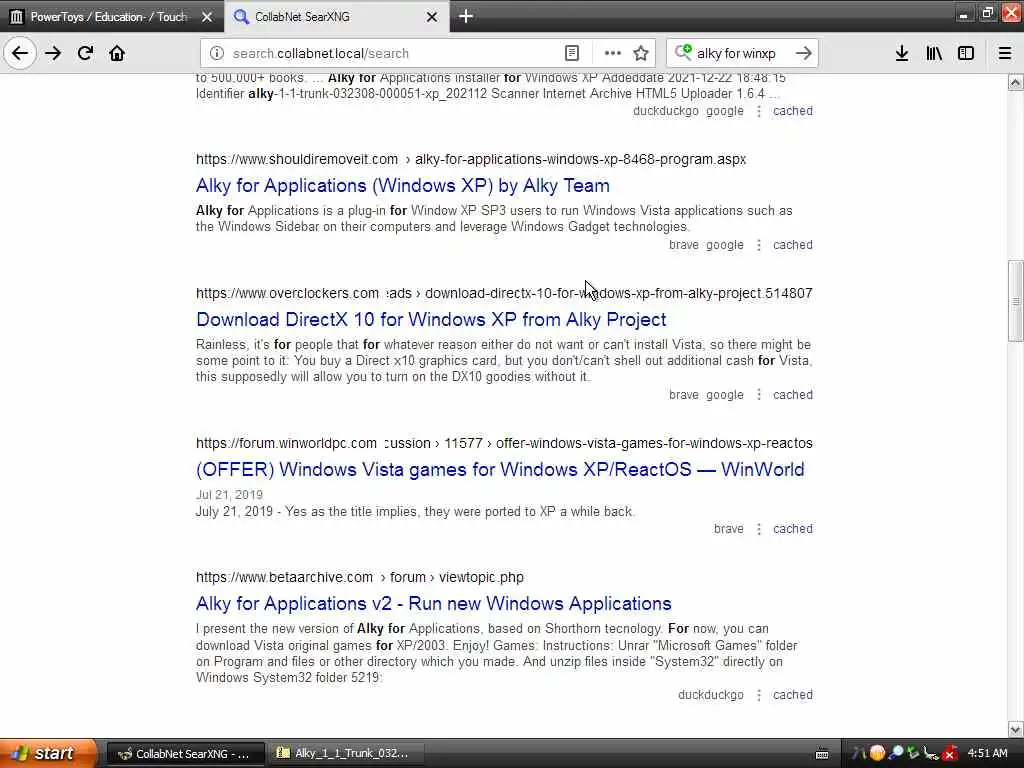This screenshot has height=768, width=1024.
Task: Open the browser home page
Action: (x=117, y=54)
